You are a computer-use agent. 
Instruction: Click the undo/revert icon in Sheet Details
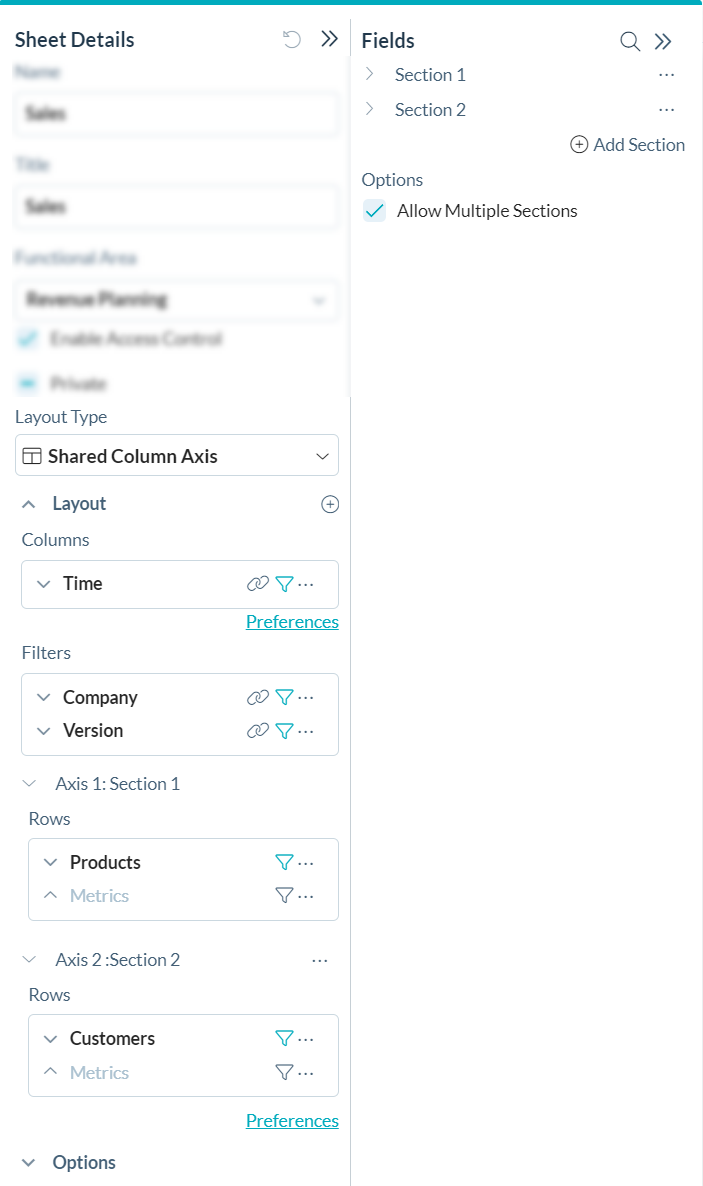(x=290, y=39)
